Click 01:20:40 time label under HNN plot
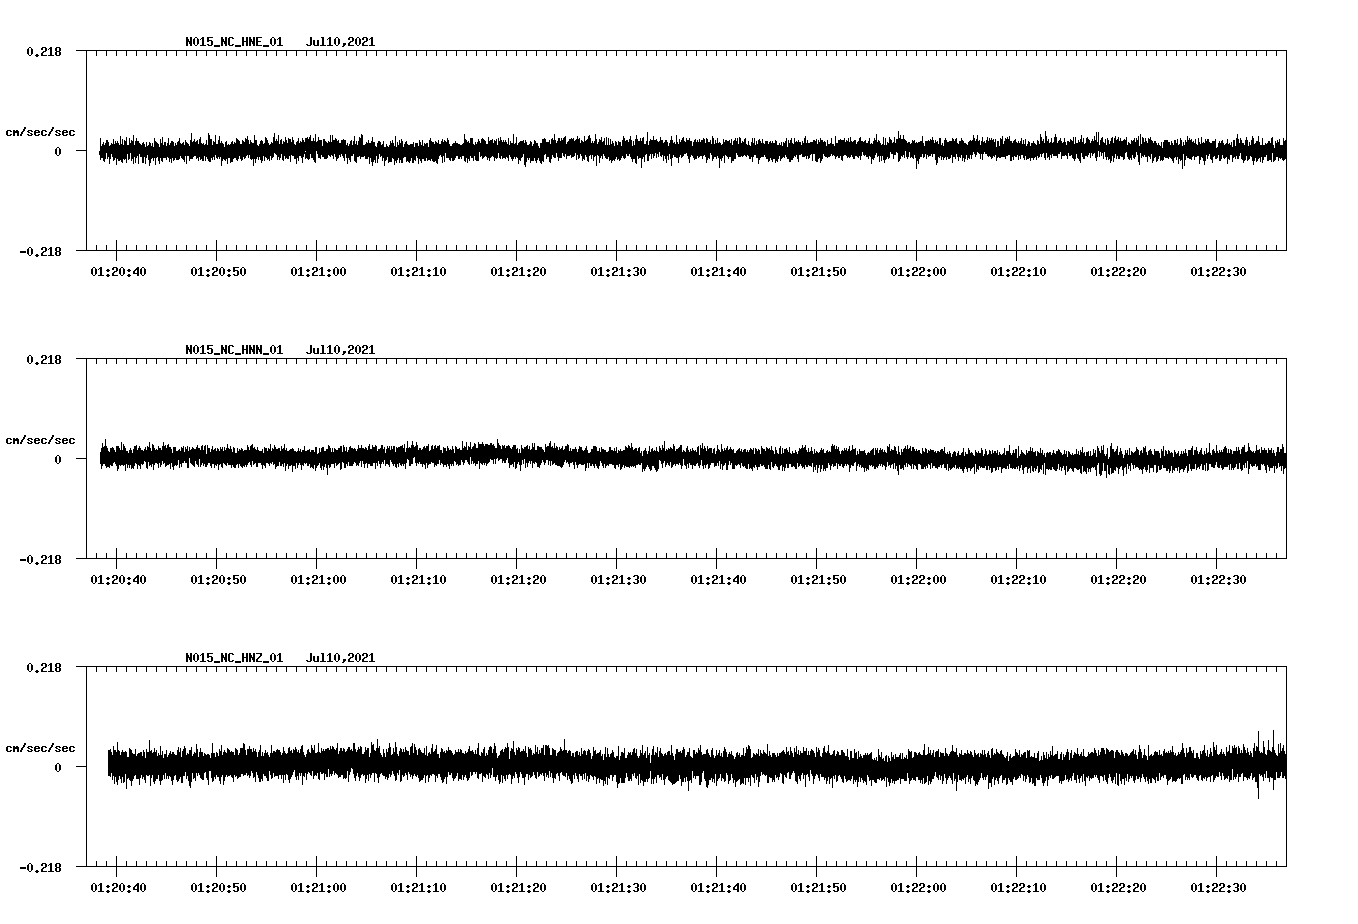 click(118, 580)
